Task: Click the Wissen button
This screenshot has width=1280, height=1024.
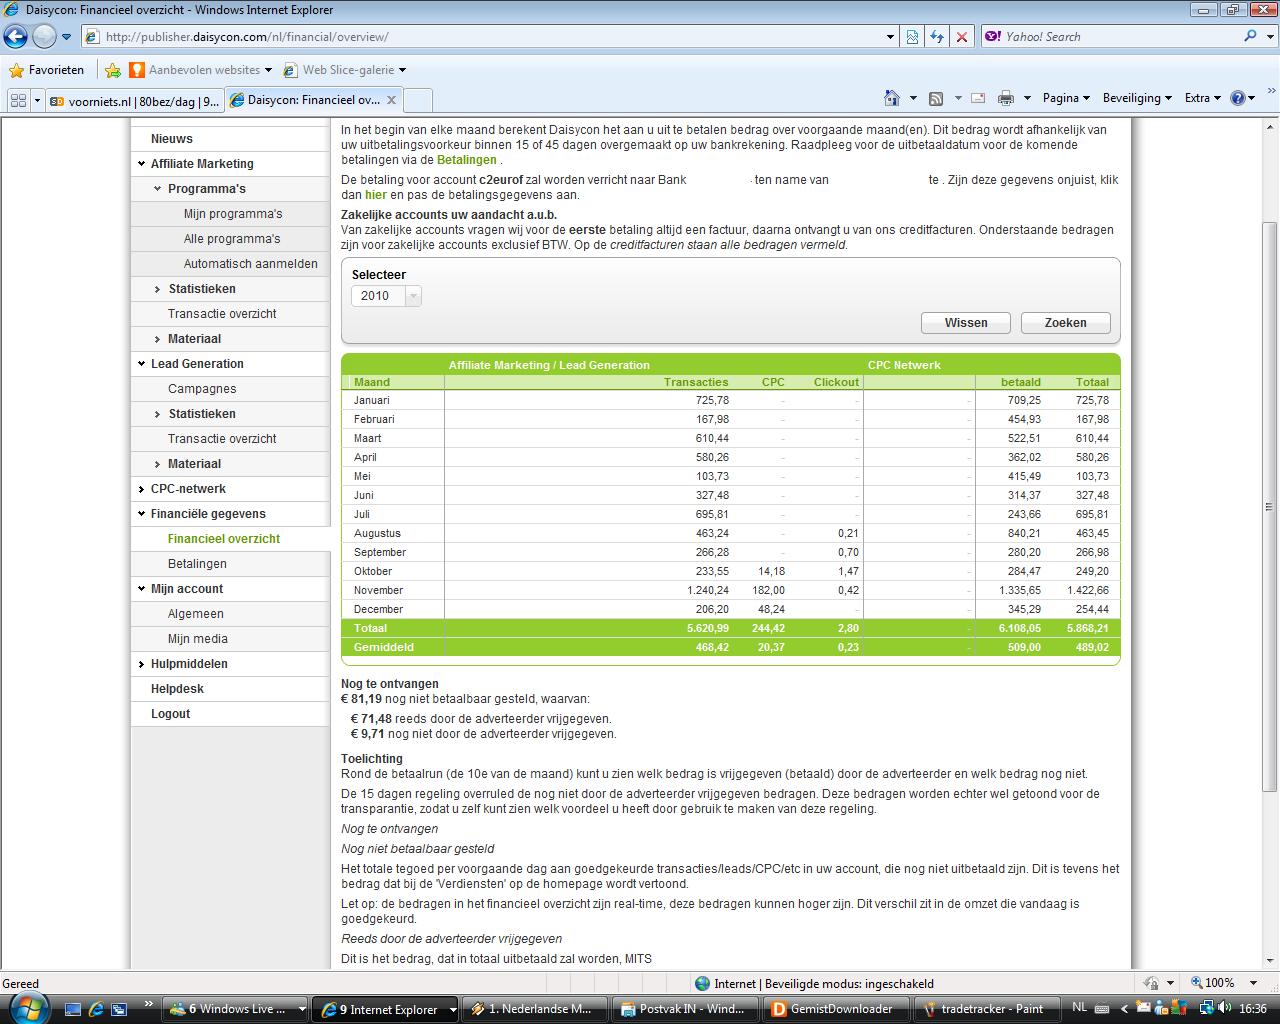Action: (966, 323)
